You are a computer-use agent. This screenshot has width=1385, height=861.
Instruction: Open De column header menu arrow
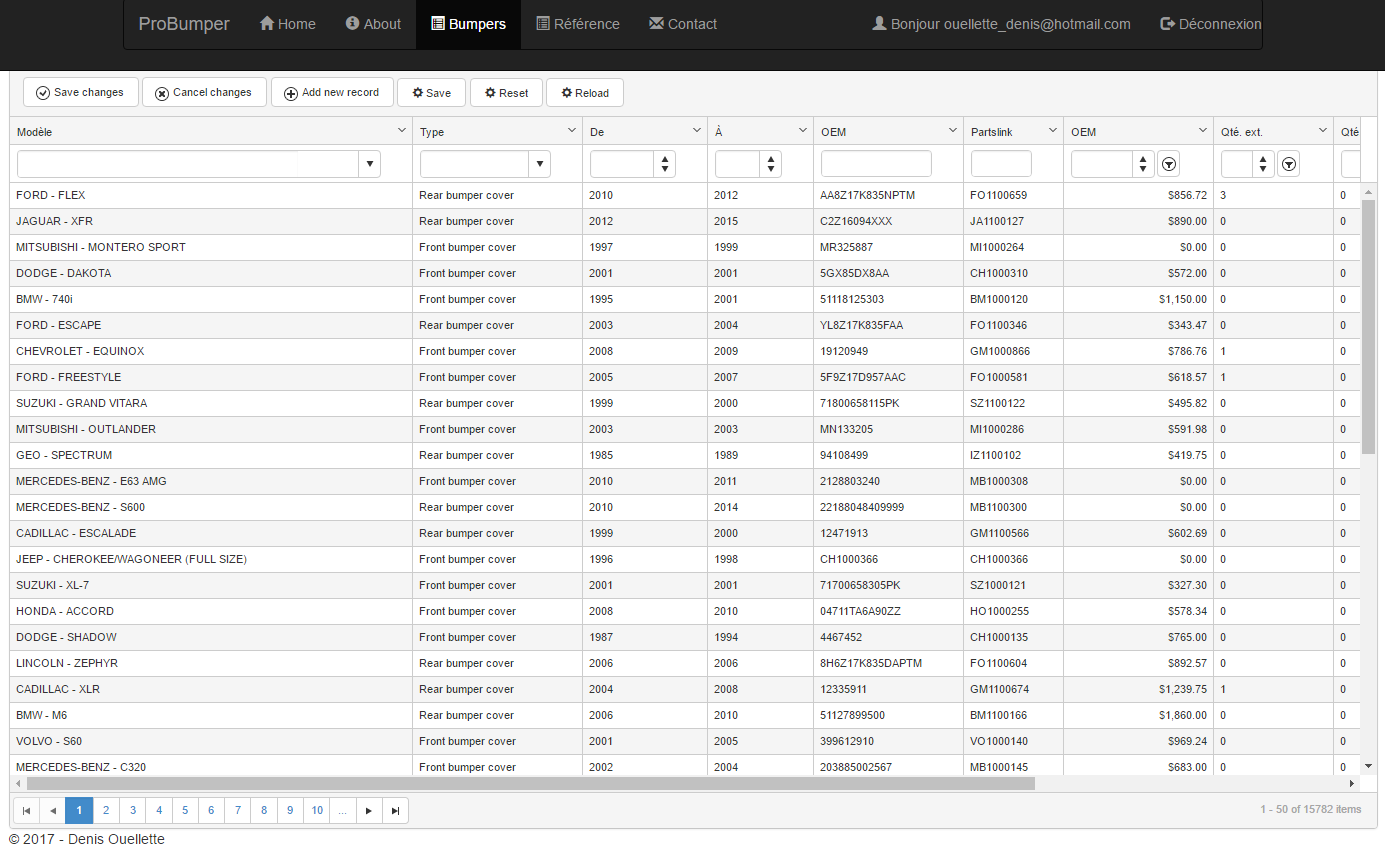(696, 131)
